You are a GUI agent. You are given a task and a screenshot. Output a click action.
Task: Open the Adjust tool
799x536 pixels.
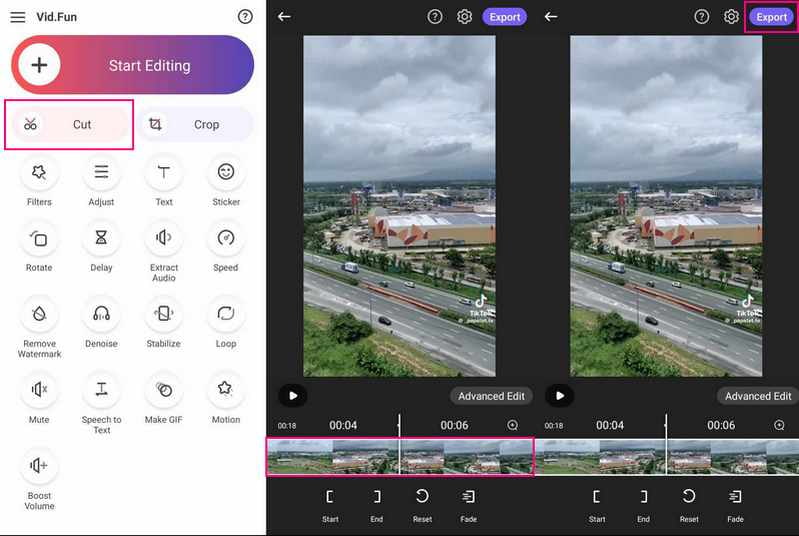click(101, 173)
